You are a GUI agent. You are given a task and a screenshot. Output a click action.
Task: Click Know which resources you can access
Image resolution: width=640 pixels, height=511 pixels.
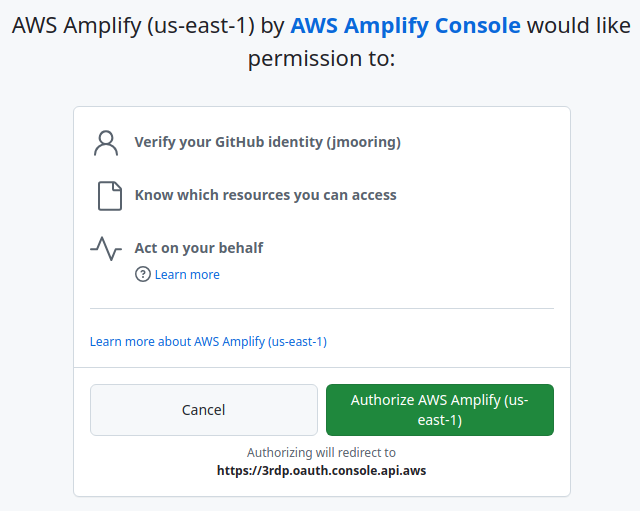click(265, 195)
